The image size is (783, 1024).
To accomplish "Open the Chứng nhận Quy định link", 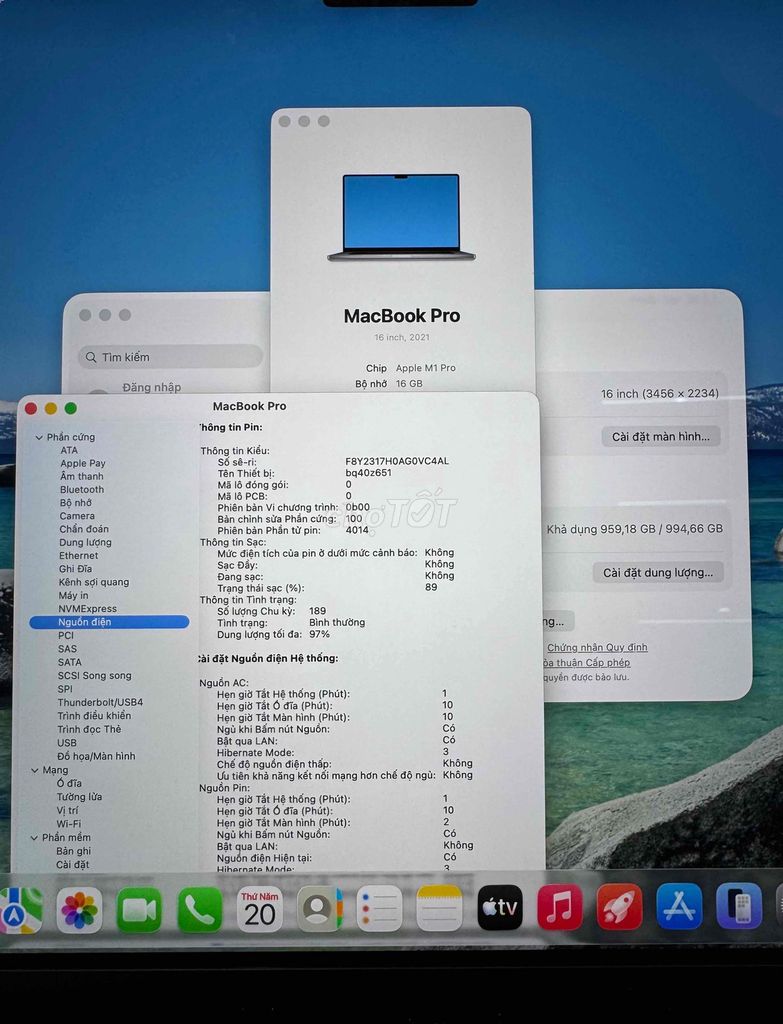I will 597,647.
